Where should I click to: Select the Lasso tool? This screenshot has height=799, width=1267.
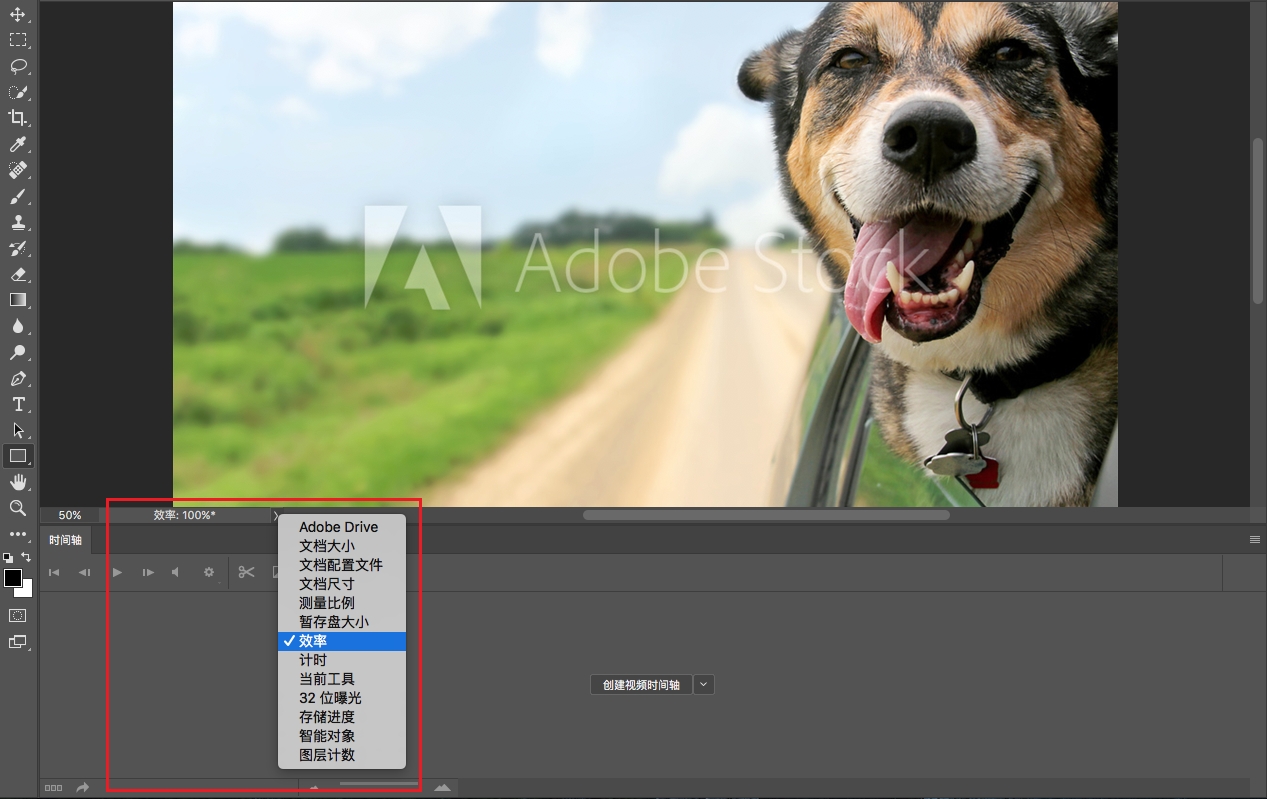point(18,66)
